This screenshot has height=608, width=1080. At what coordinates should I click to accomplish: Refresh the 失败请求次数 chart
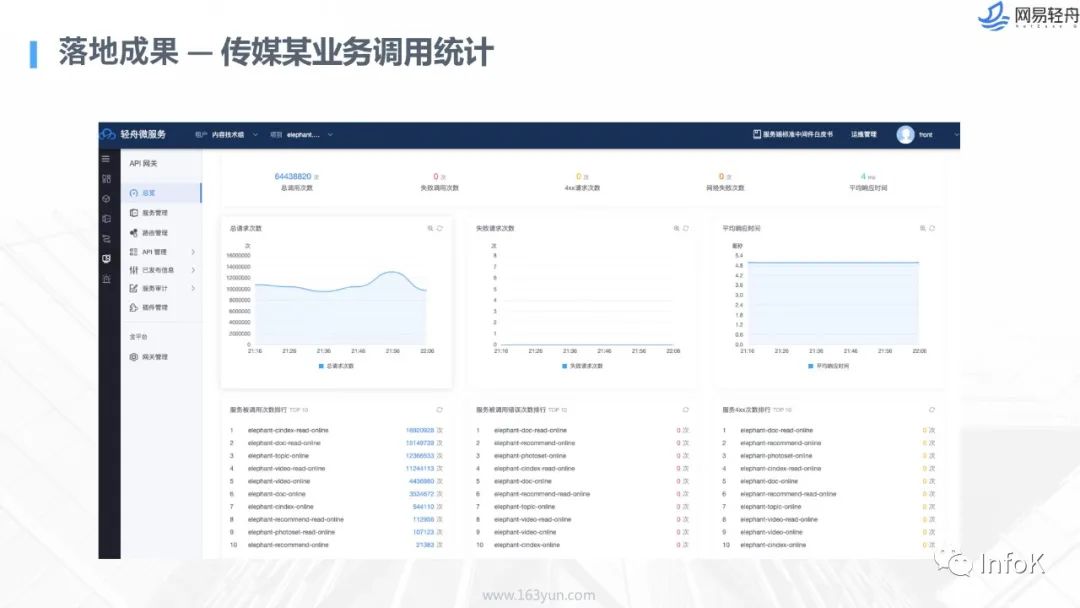(x=686, y=228)
